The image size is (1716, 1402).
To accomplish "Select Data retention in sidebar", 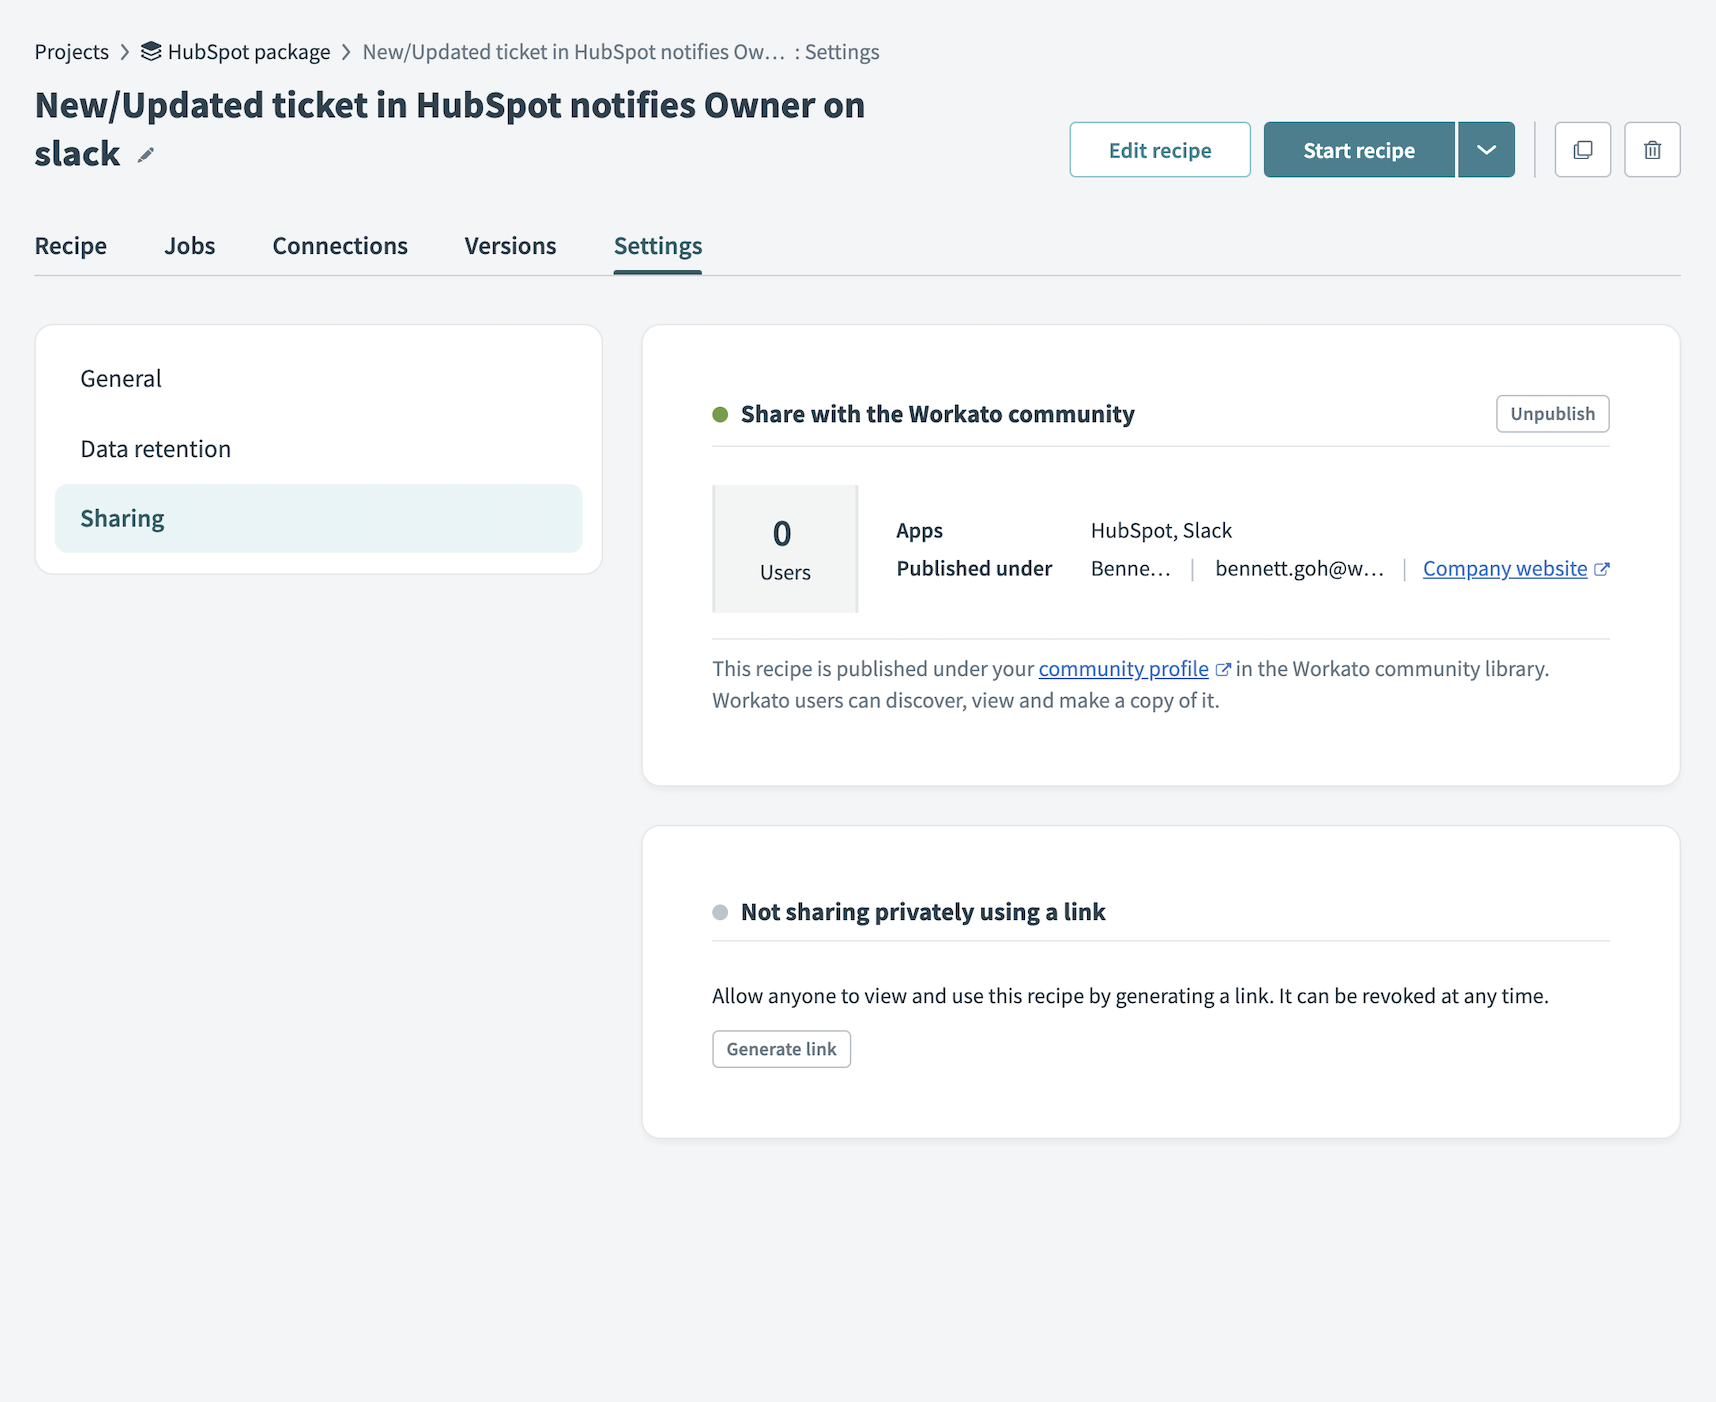I will [x=156, y=449].
